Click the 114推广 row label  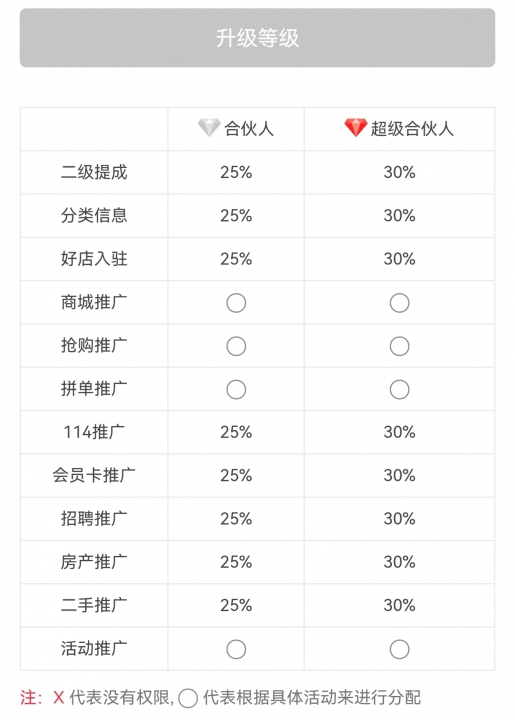(94, 432)
